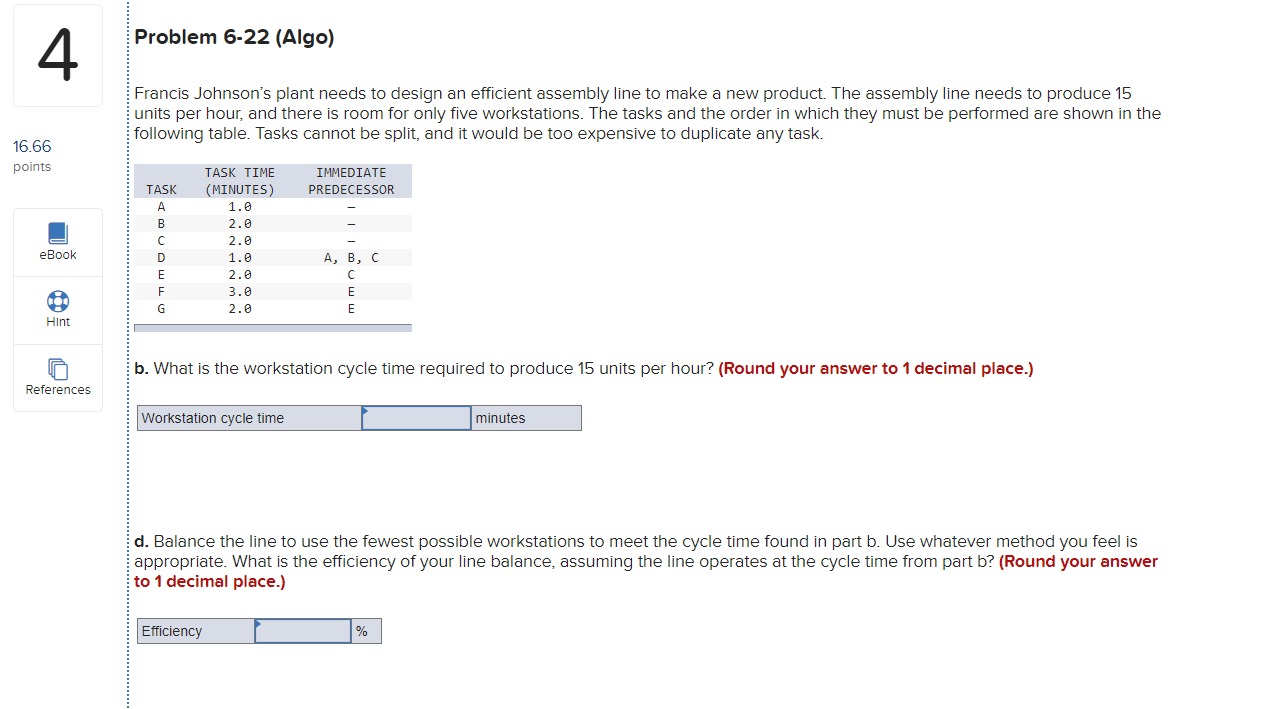Click inside the Efficiency percentage answer box
This screenshot has height=709, width=1264.
coord(305,631)
